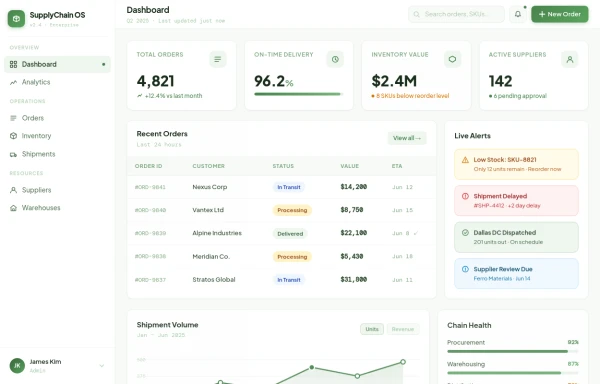600x384 pixels.
Task: Click the On-Time Delivery progress bar
Action: tap(298, 94)
